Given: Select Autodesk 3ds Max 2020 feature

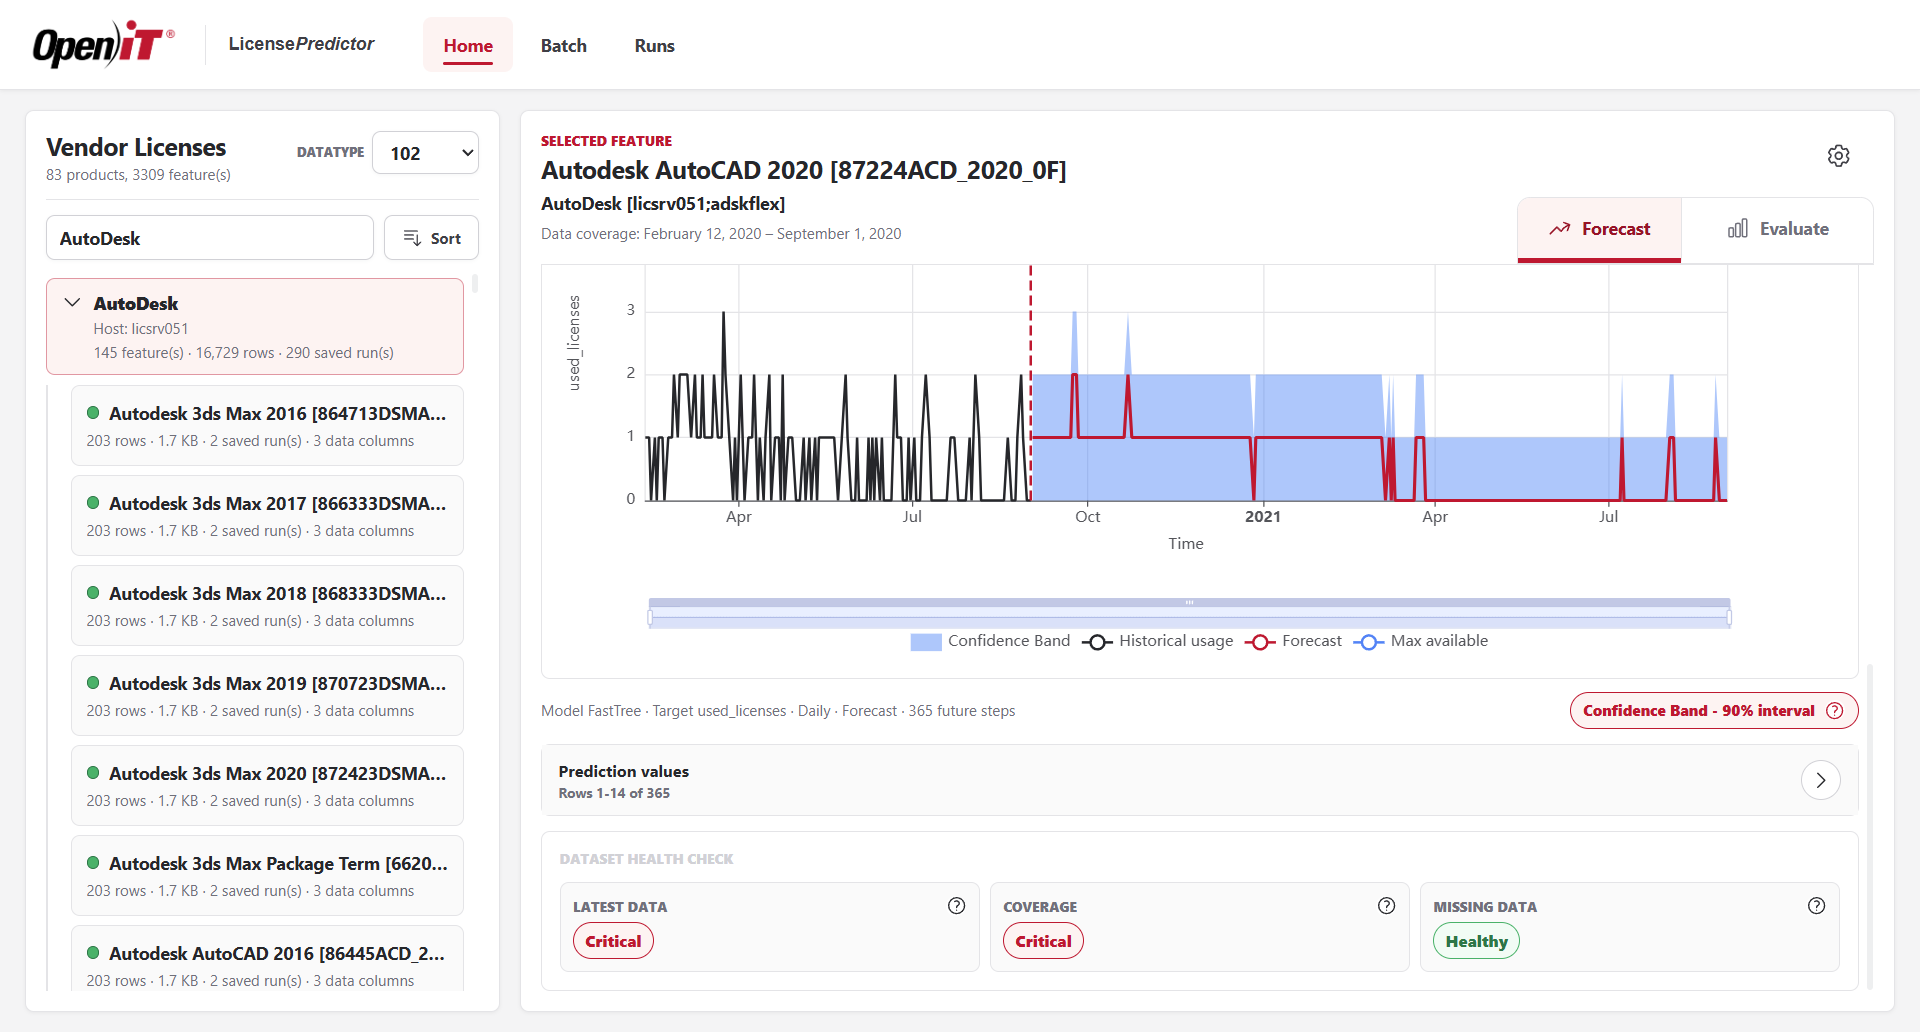Looking at the screenshot, I should [x=267, y=786].
